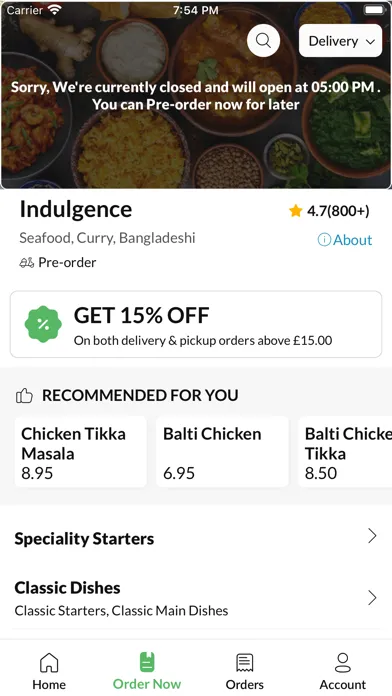Click the thumbs-up recommended icon

coord(24,395)
